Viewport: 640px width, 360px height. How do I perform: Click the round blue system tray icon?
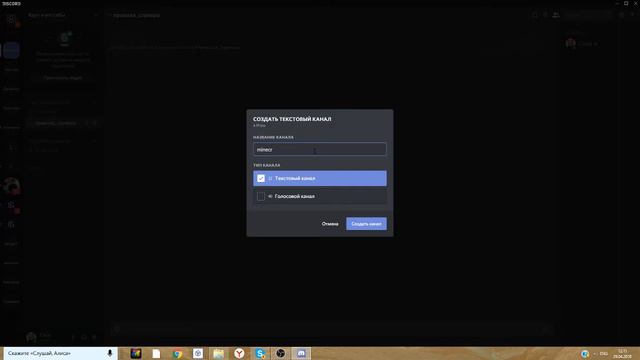[585, 353]
